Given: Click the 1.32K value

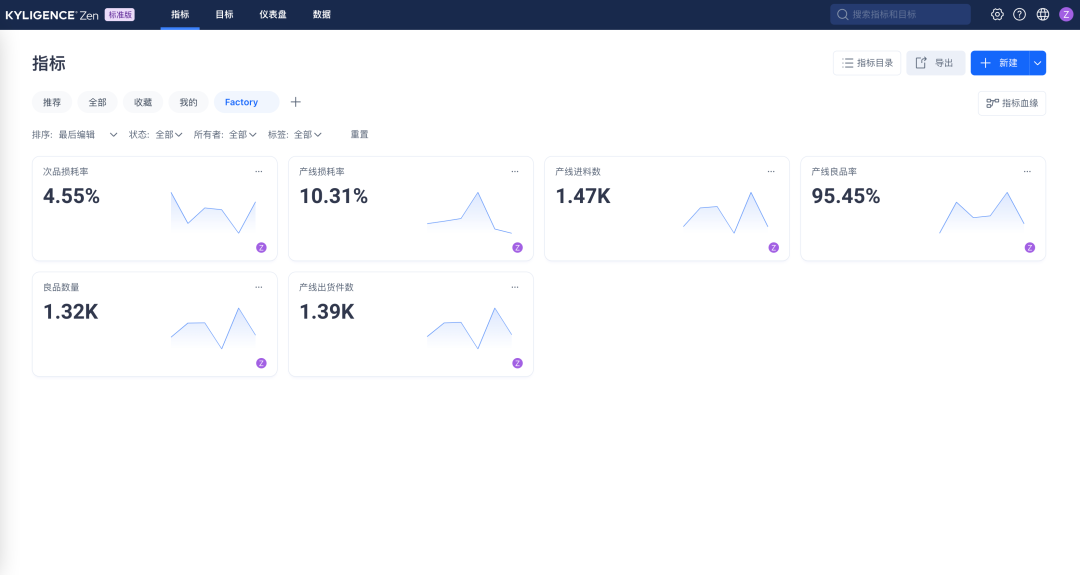Looking at the screenshot, I should point(70,312).
